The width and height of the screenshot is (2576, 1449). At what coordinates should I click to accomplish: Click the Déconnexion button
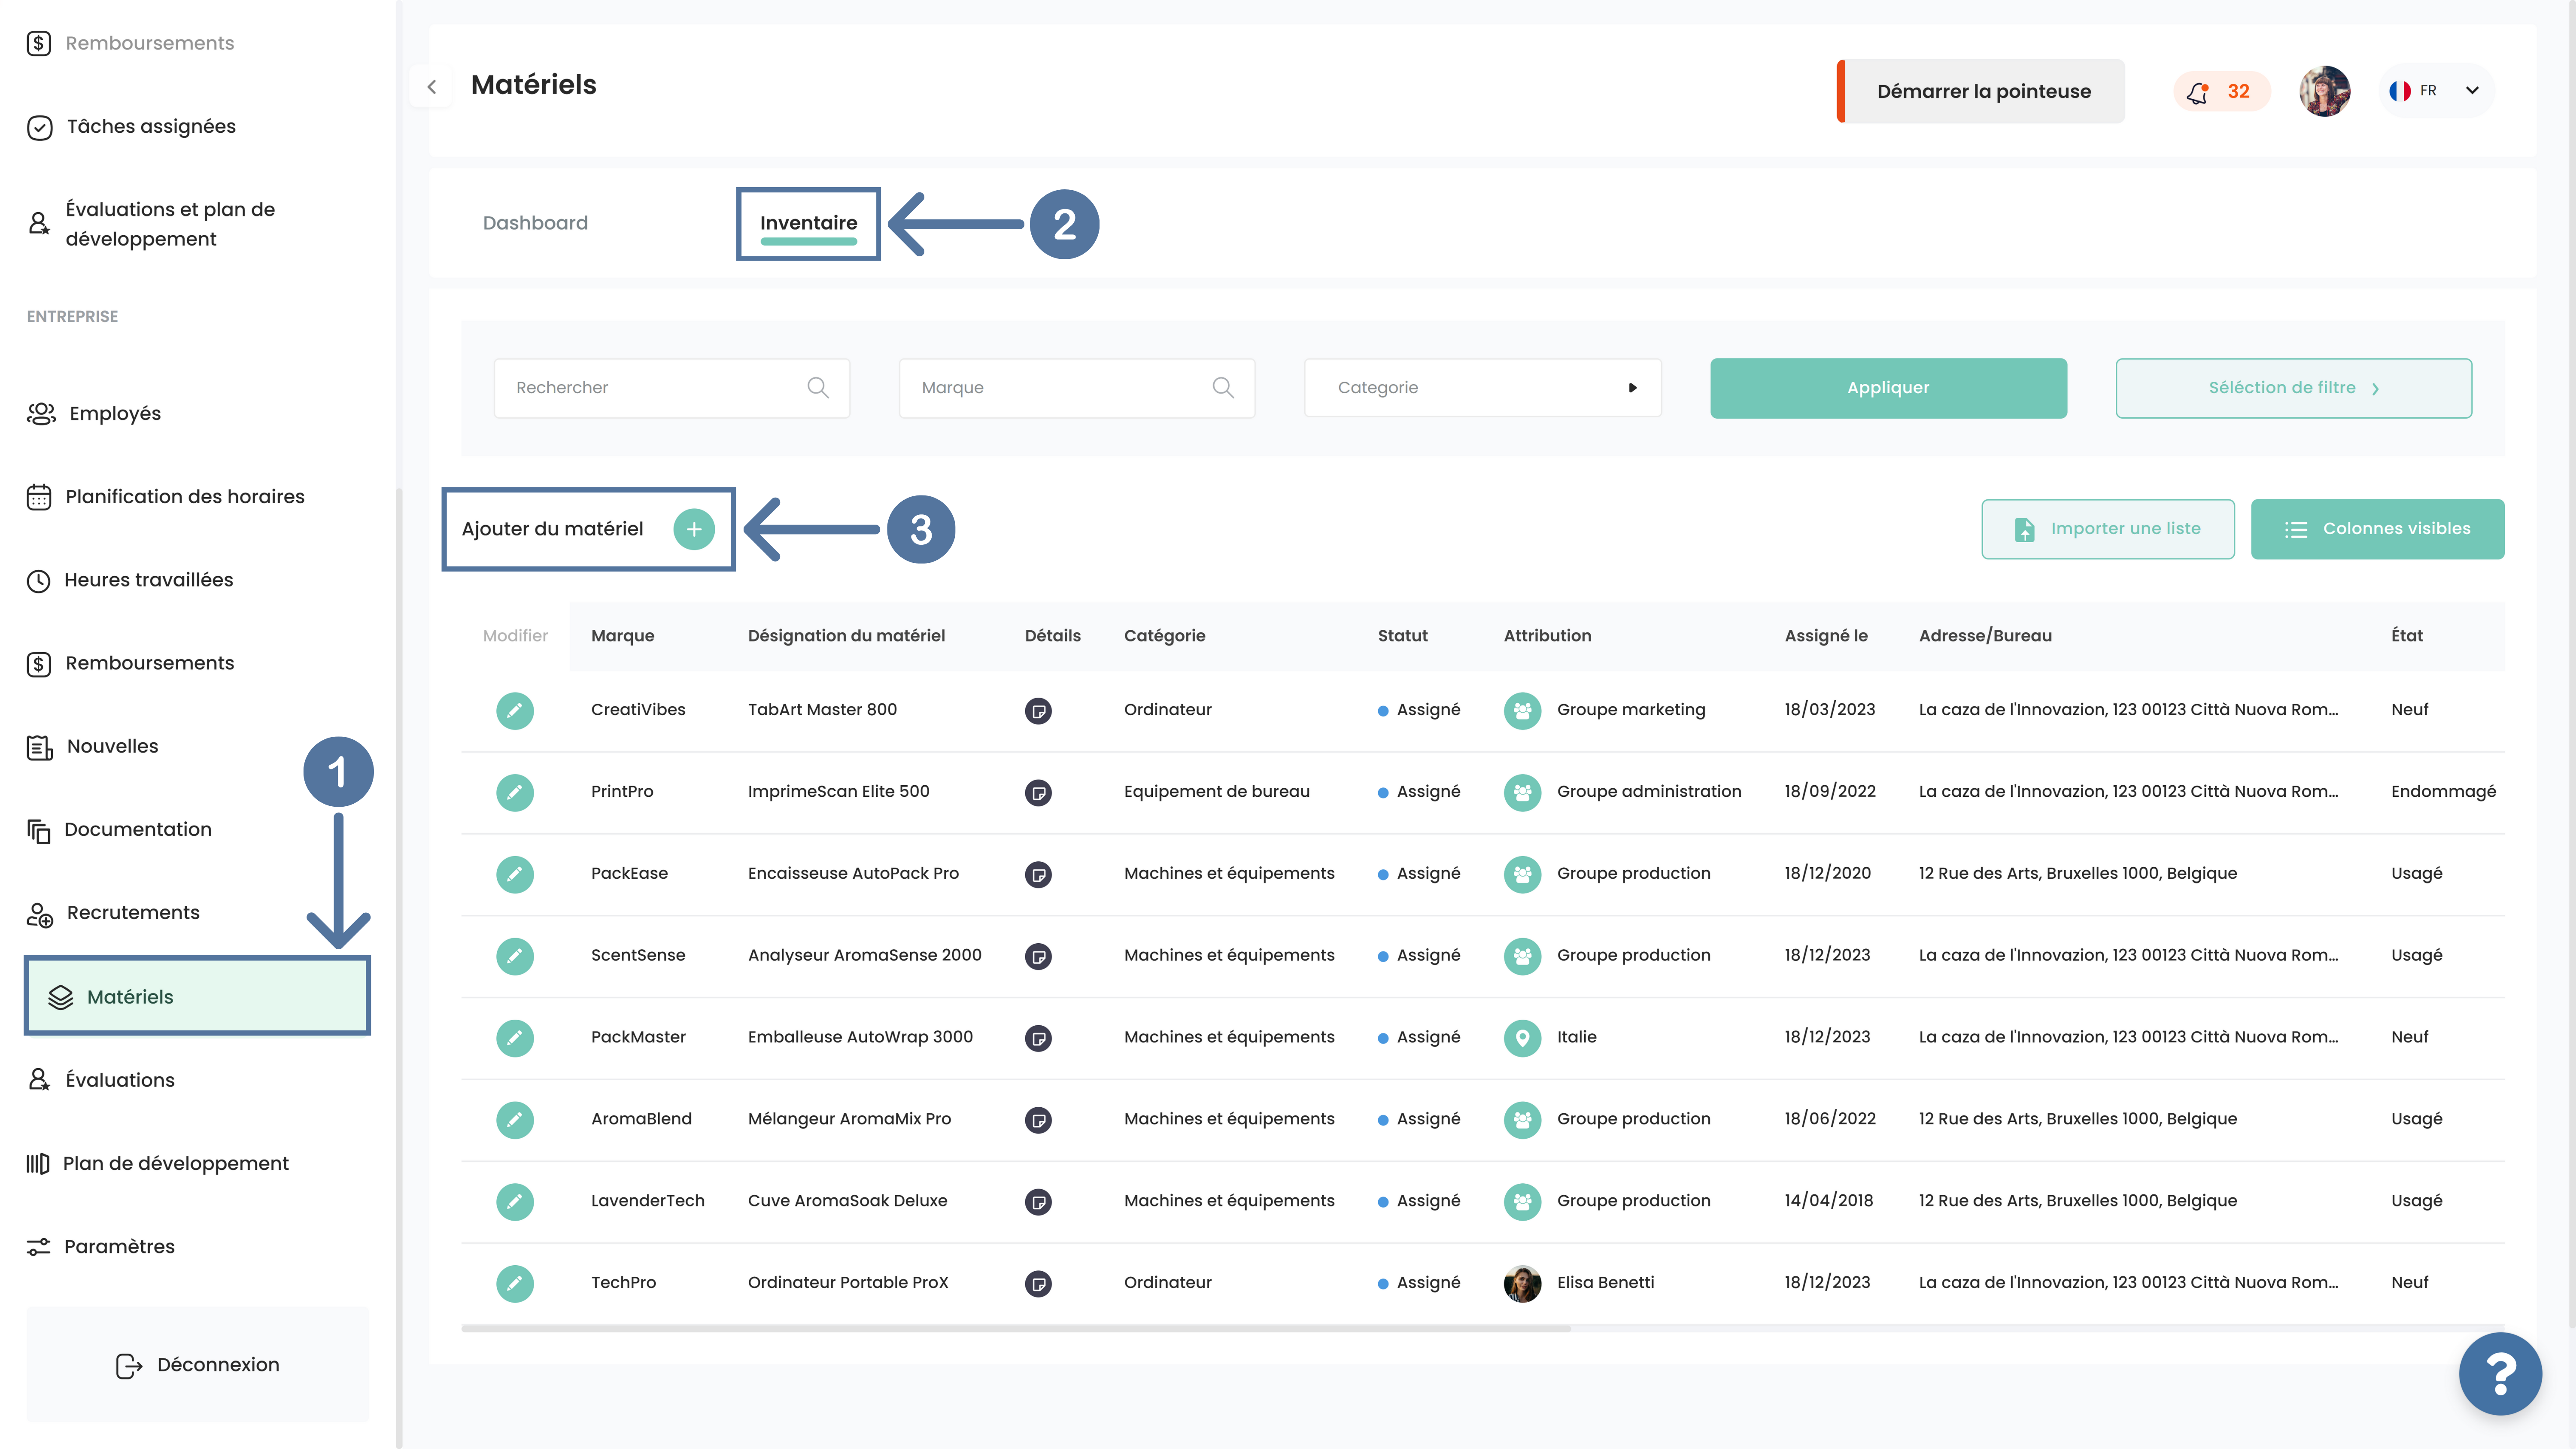pos(198,1365)
